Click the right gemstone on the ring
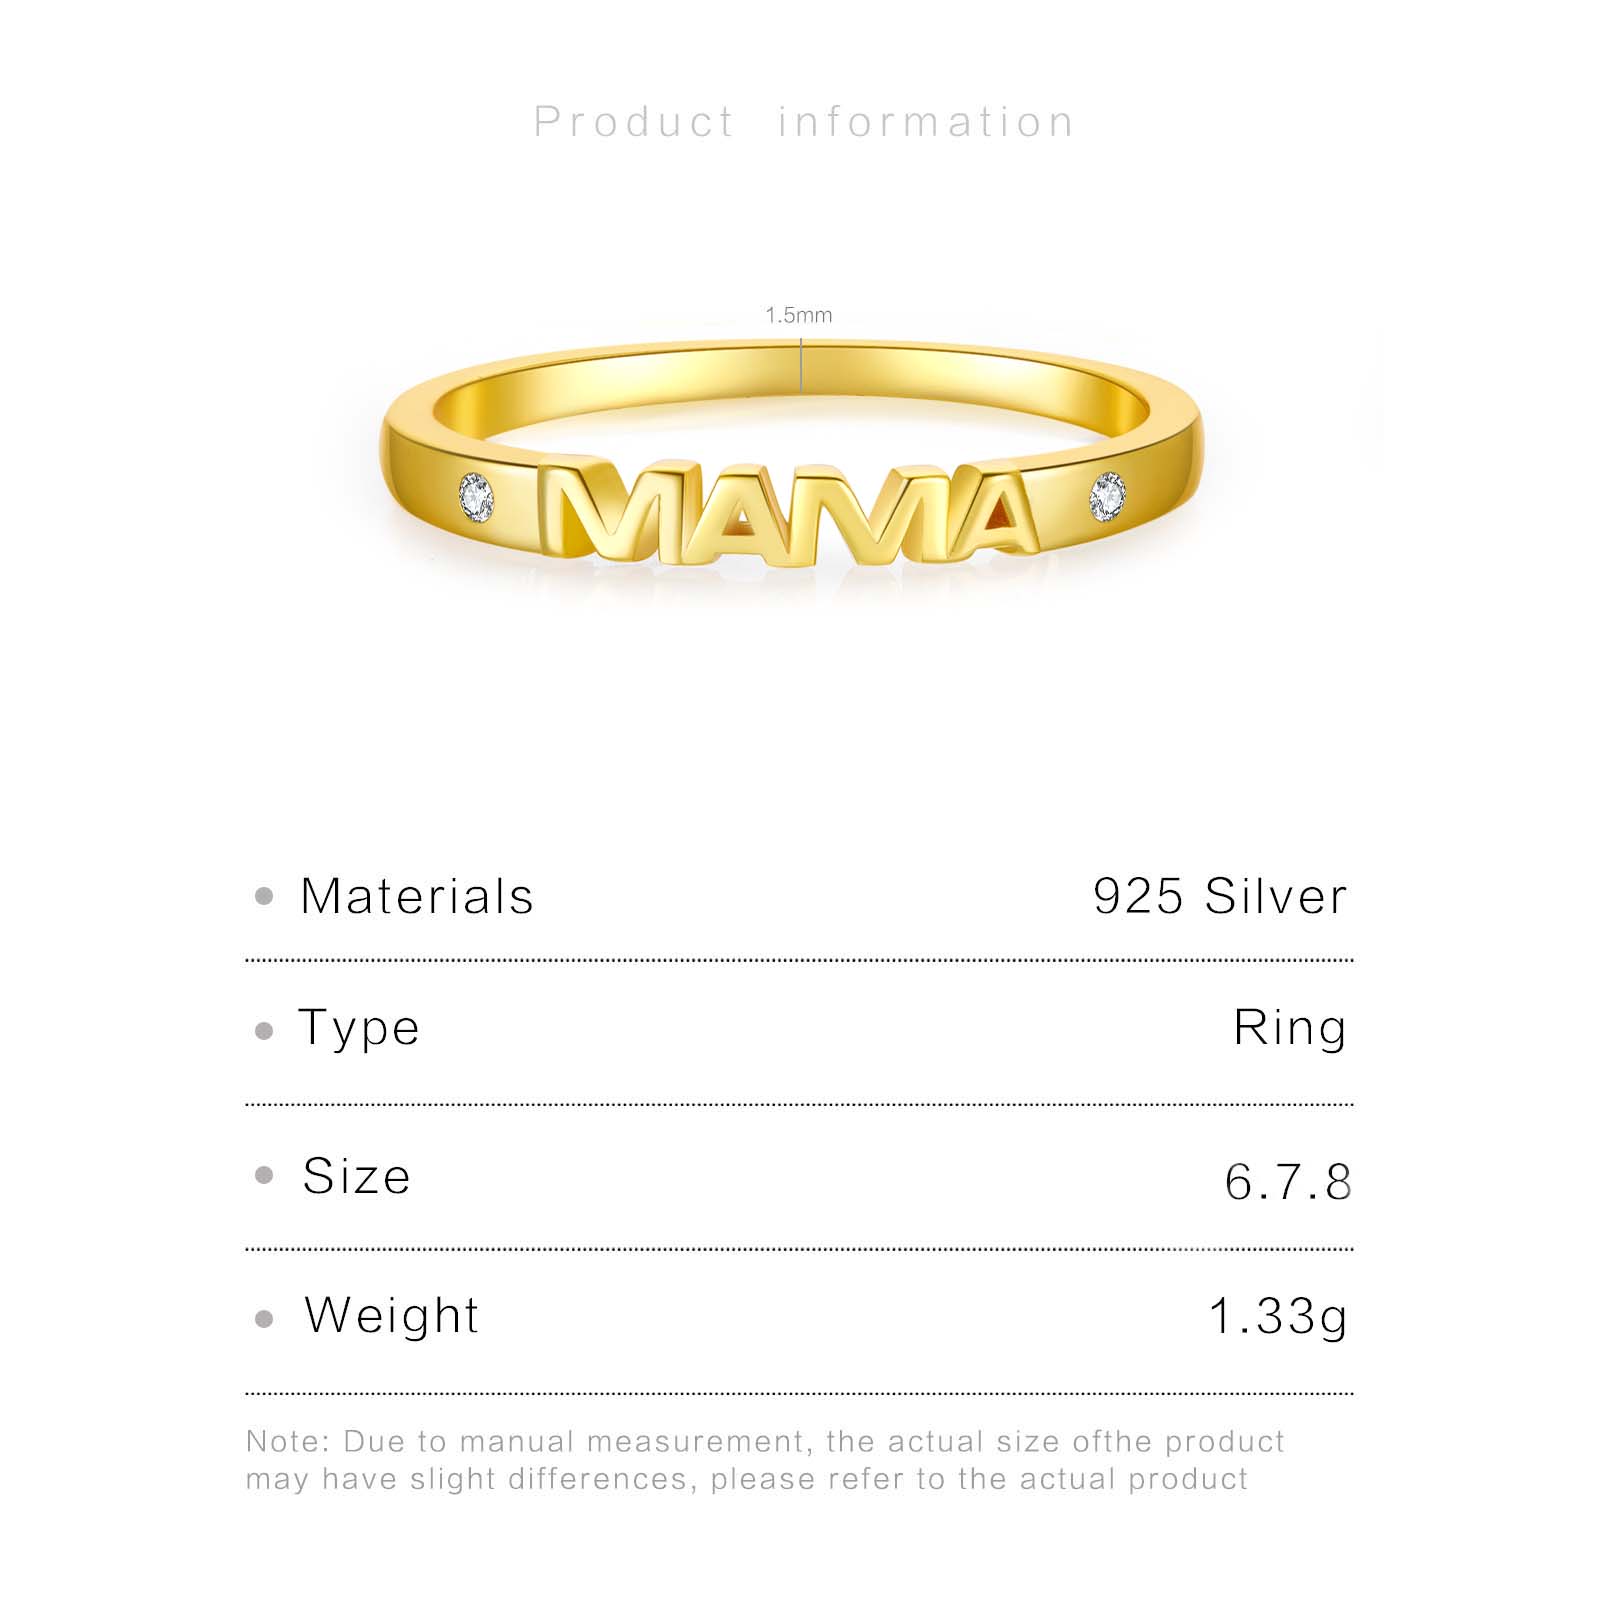The width and height of the screenshot is (1600, 1600). 1108,497
